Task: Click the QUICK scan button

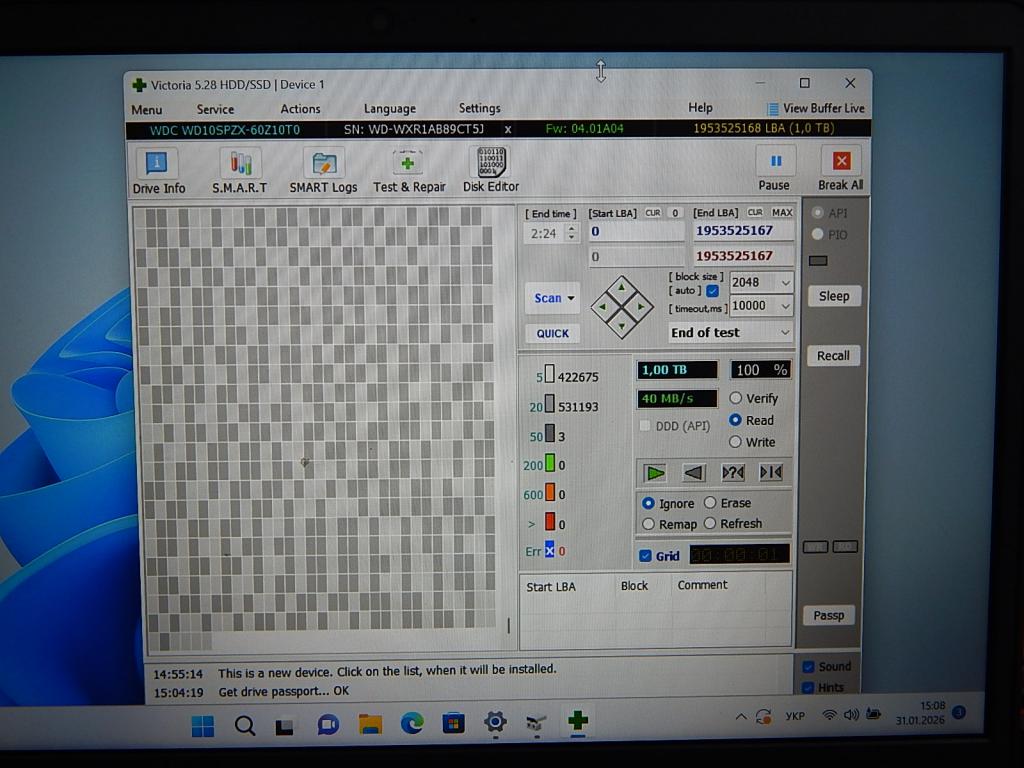Action: [552, 333]
